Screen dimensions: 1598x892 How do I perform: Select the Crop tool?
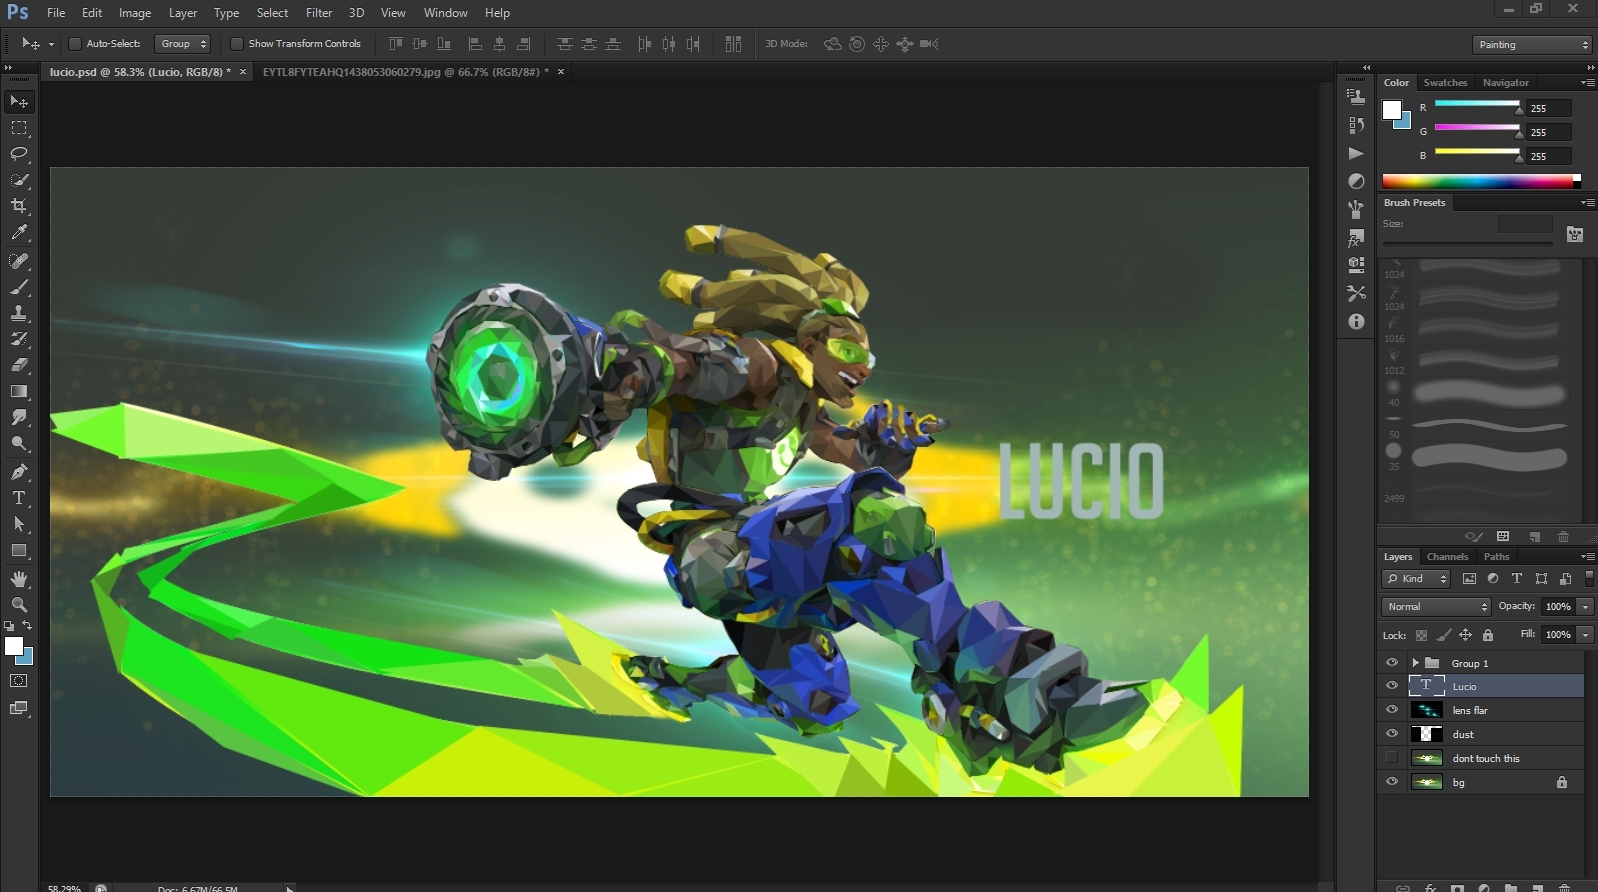tap(19, 206)
